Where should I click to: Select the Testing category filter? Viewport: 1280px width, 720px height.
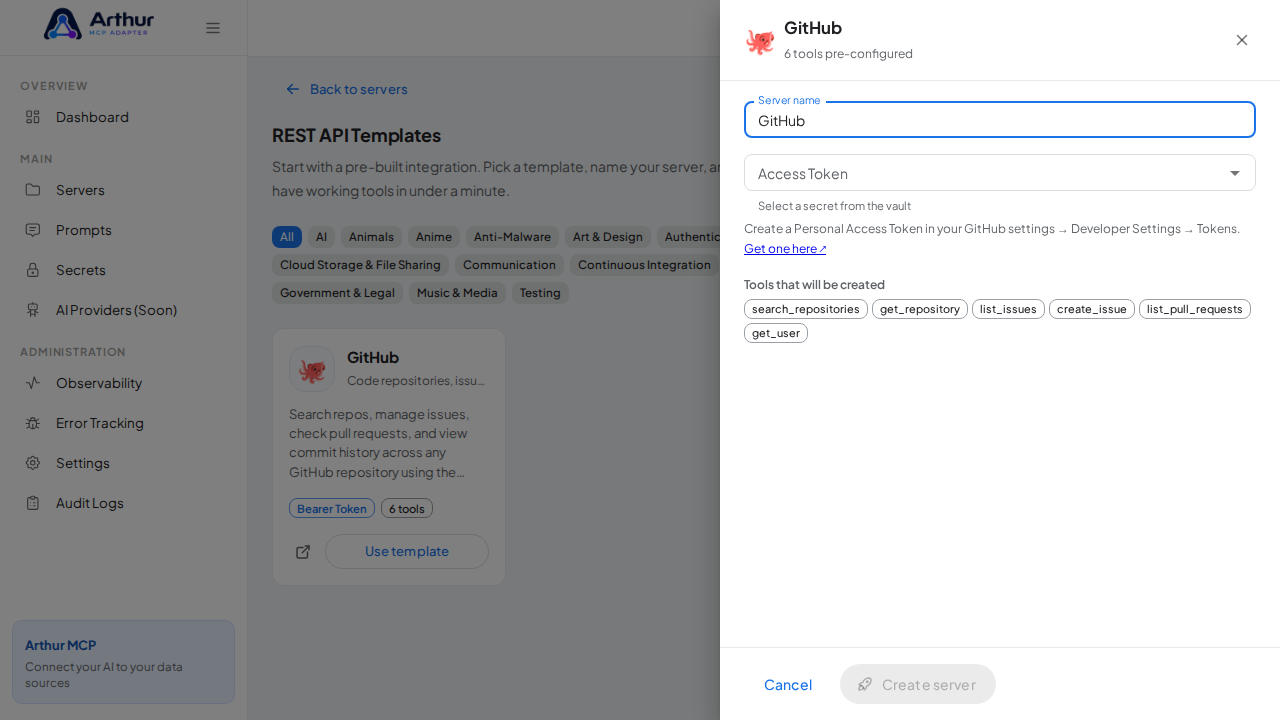pos(540,293)
